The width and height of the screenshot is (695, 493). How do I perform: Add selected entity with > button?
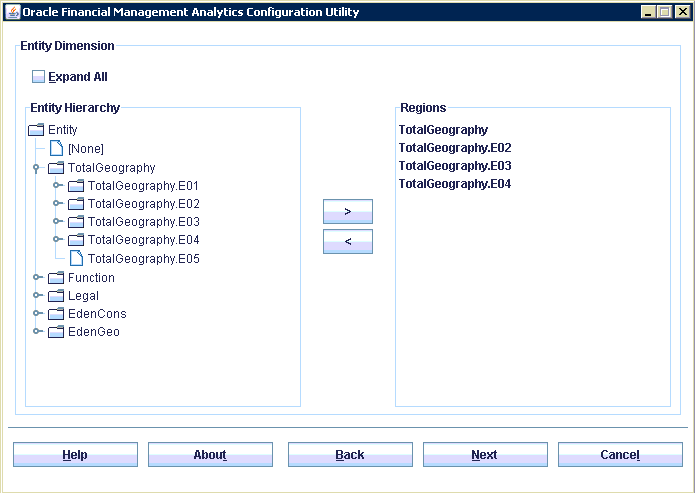[348, 211]
